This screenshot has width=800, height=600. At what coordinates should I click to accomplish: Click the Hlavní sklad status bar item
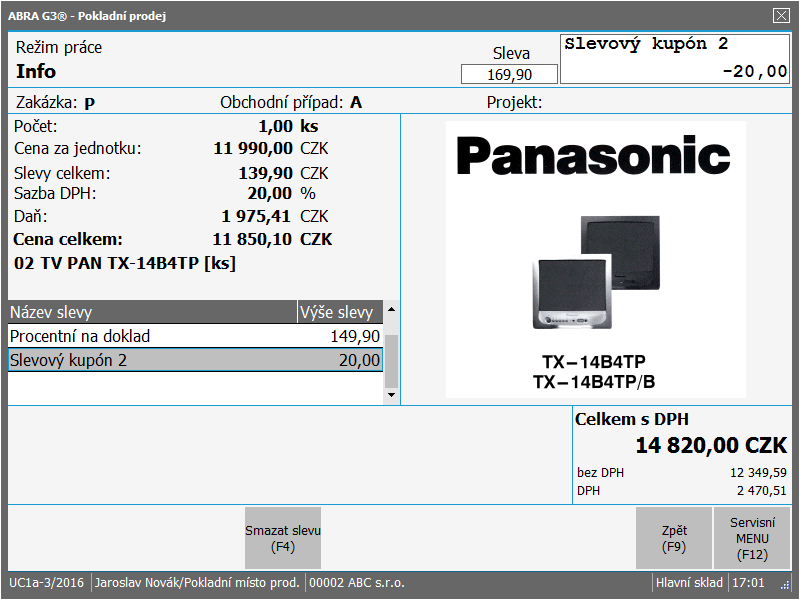pyautogui.click(x=689, y=582)
